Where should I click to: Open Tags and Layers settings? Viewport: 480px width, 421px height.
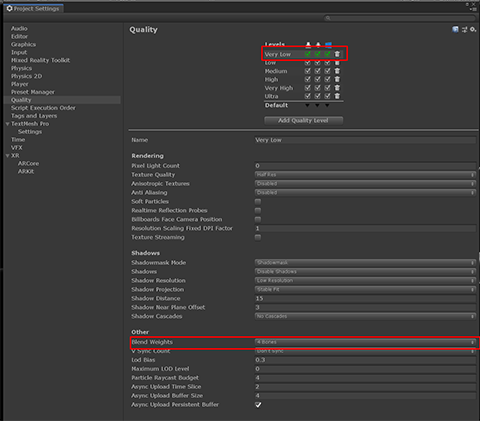(34, 116)
